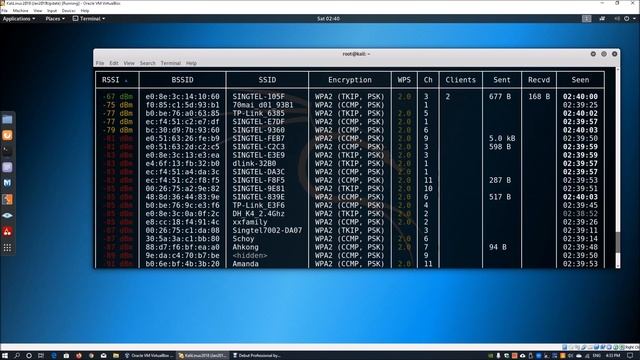Screen dimensions: 640x360
Task: Switch to Debut Professional taskbar button
Action: coord(257,356)
